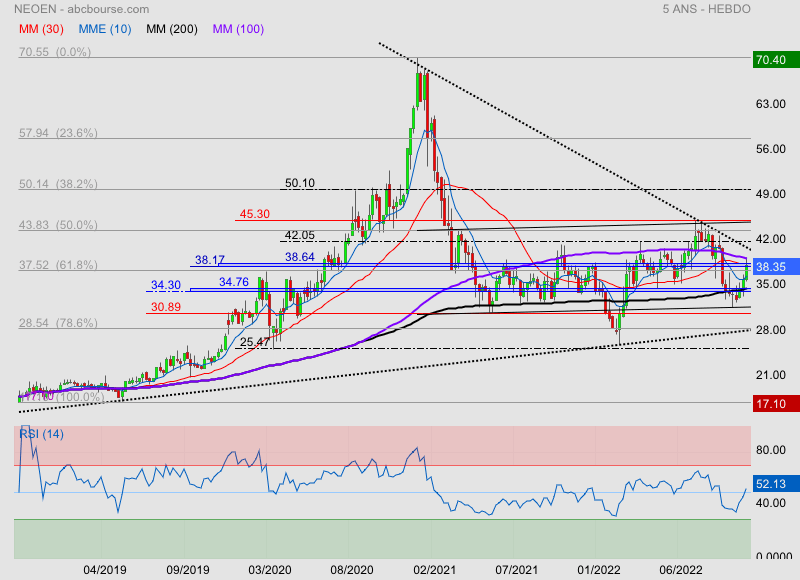Click the 80.00 RSI axis value
800x580 pixels.
(x=771, y=450)
